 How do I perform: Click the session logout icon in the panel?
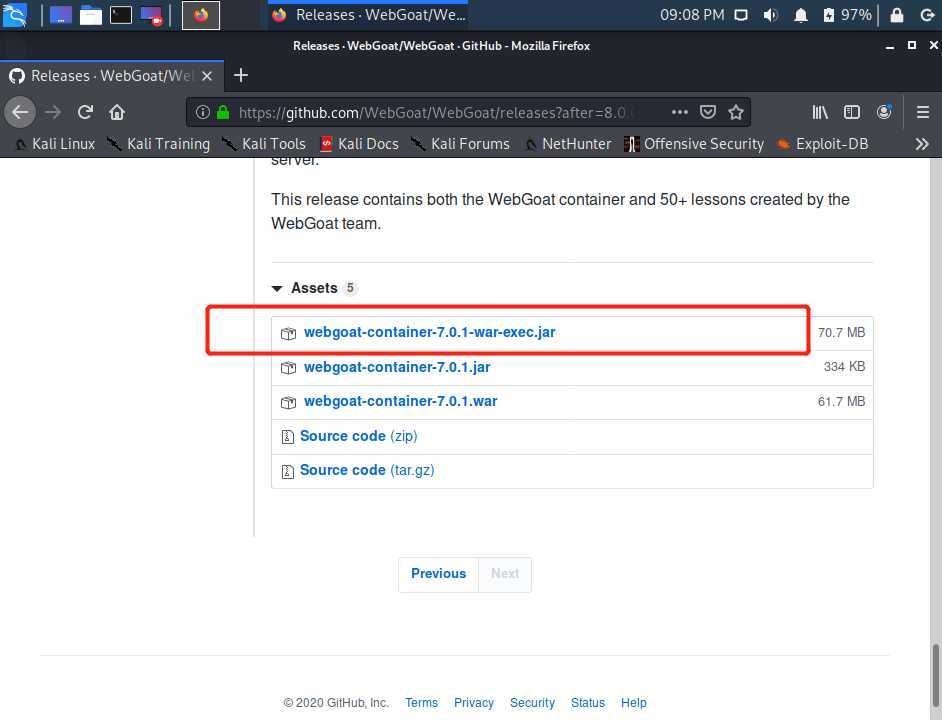(x=927, y=15)
